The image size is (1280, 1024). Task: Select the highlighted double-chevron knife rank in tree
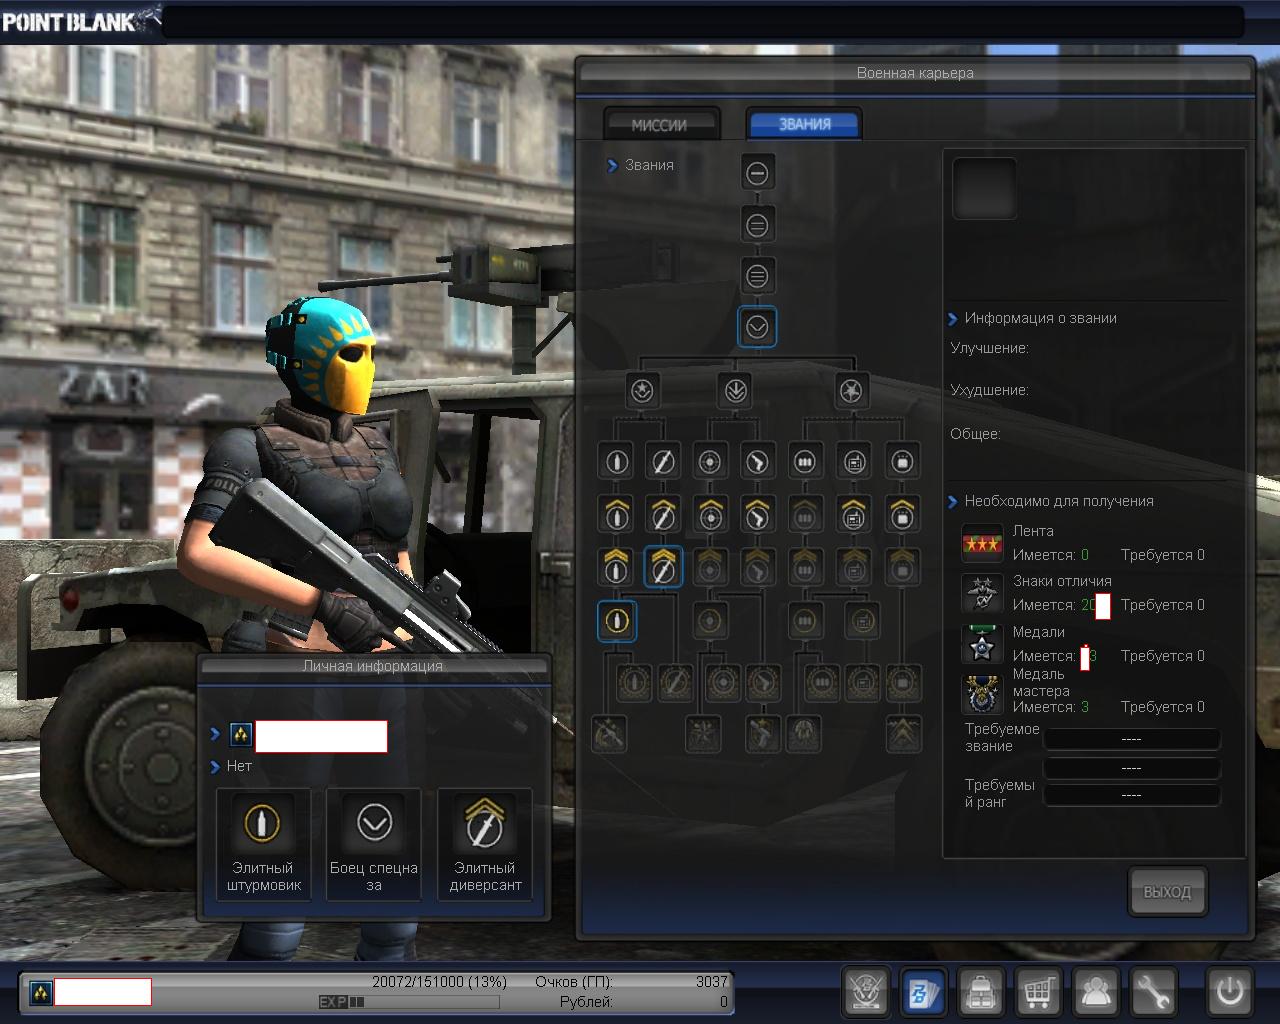(x=662, y=566)
